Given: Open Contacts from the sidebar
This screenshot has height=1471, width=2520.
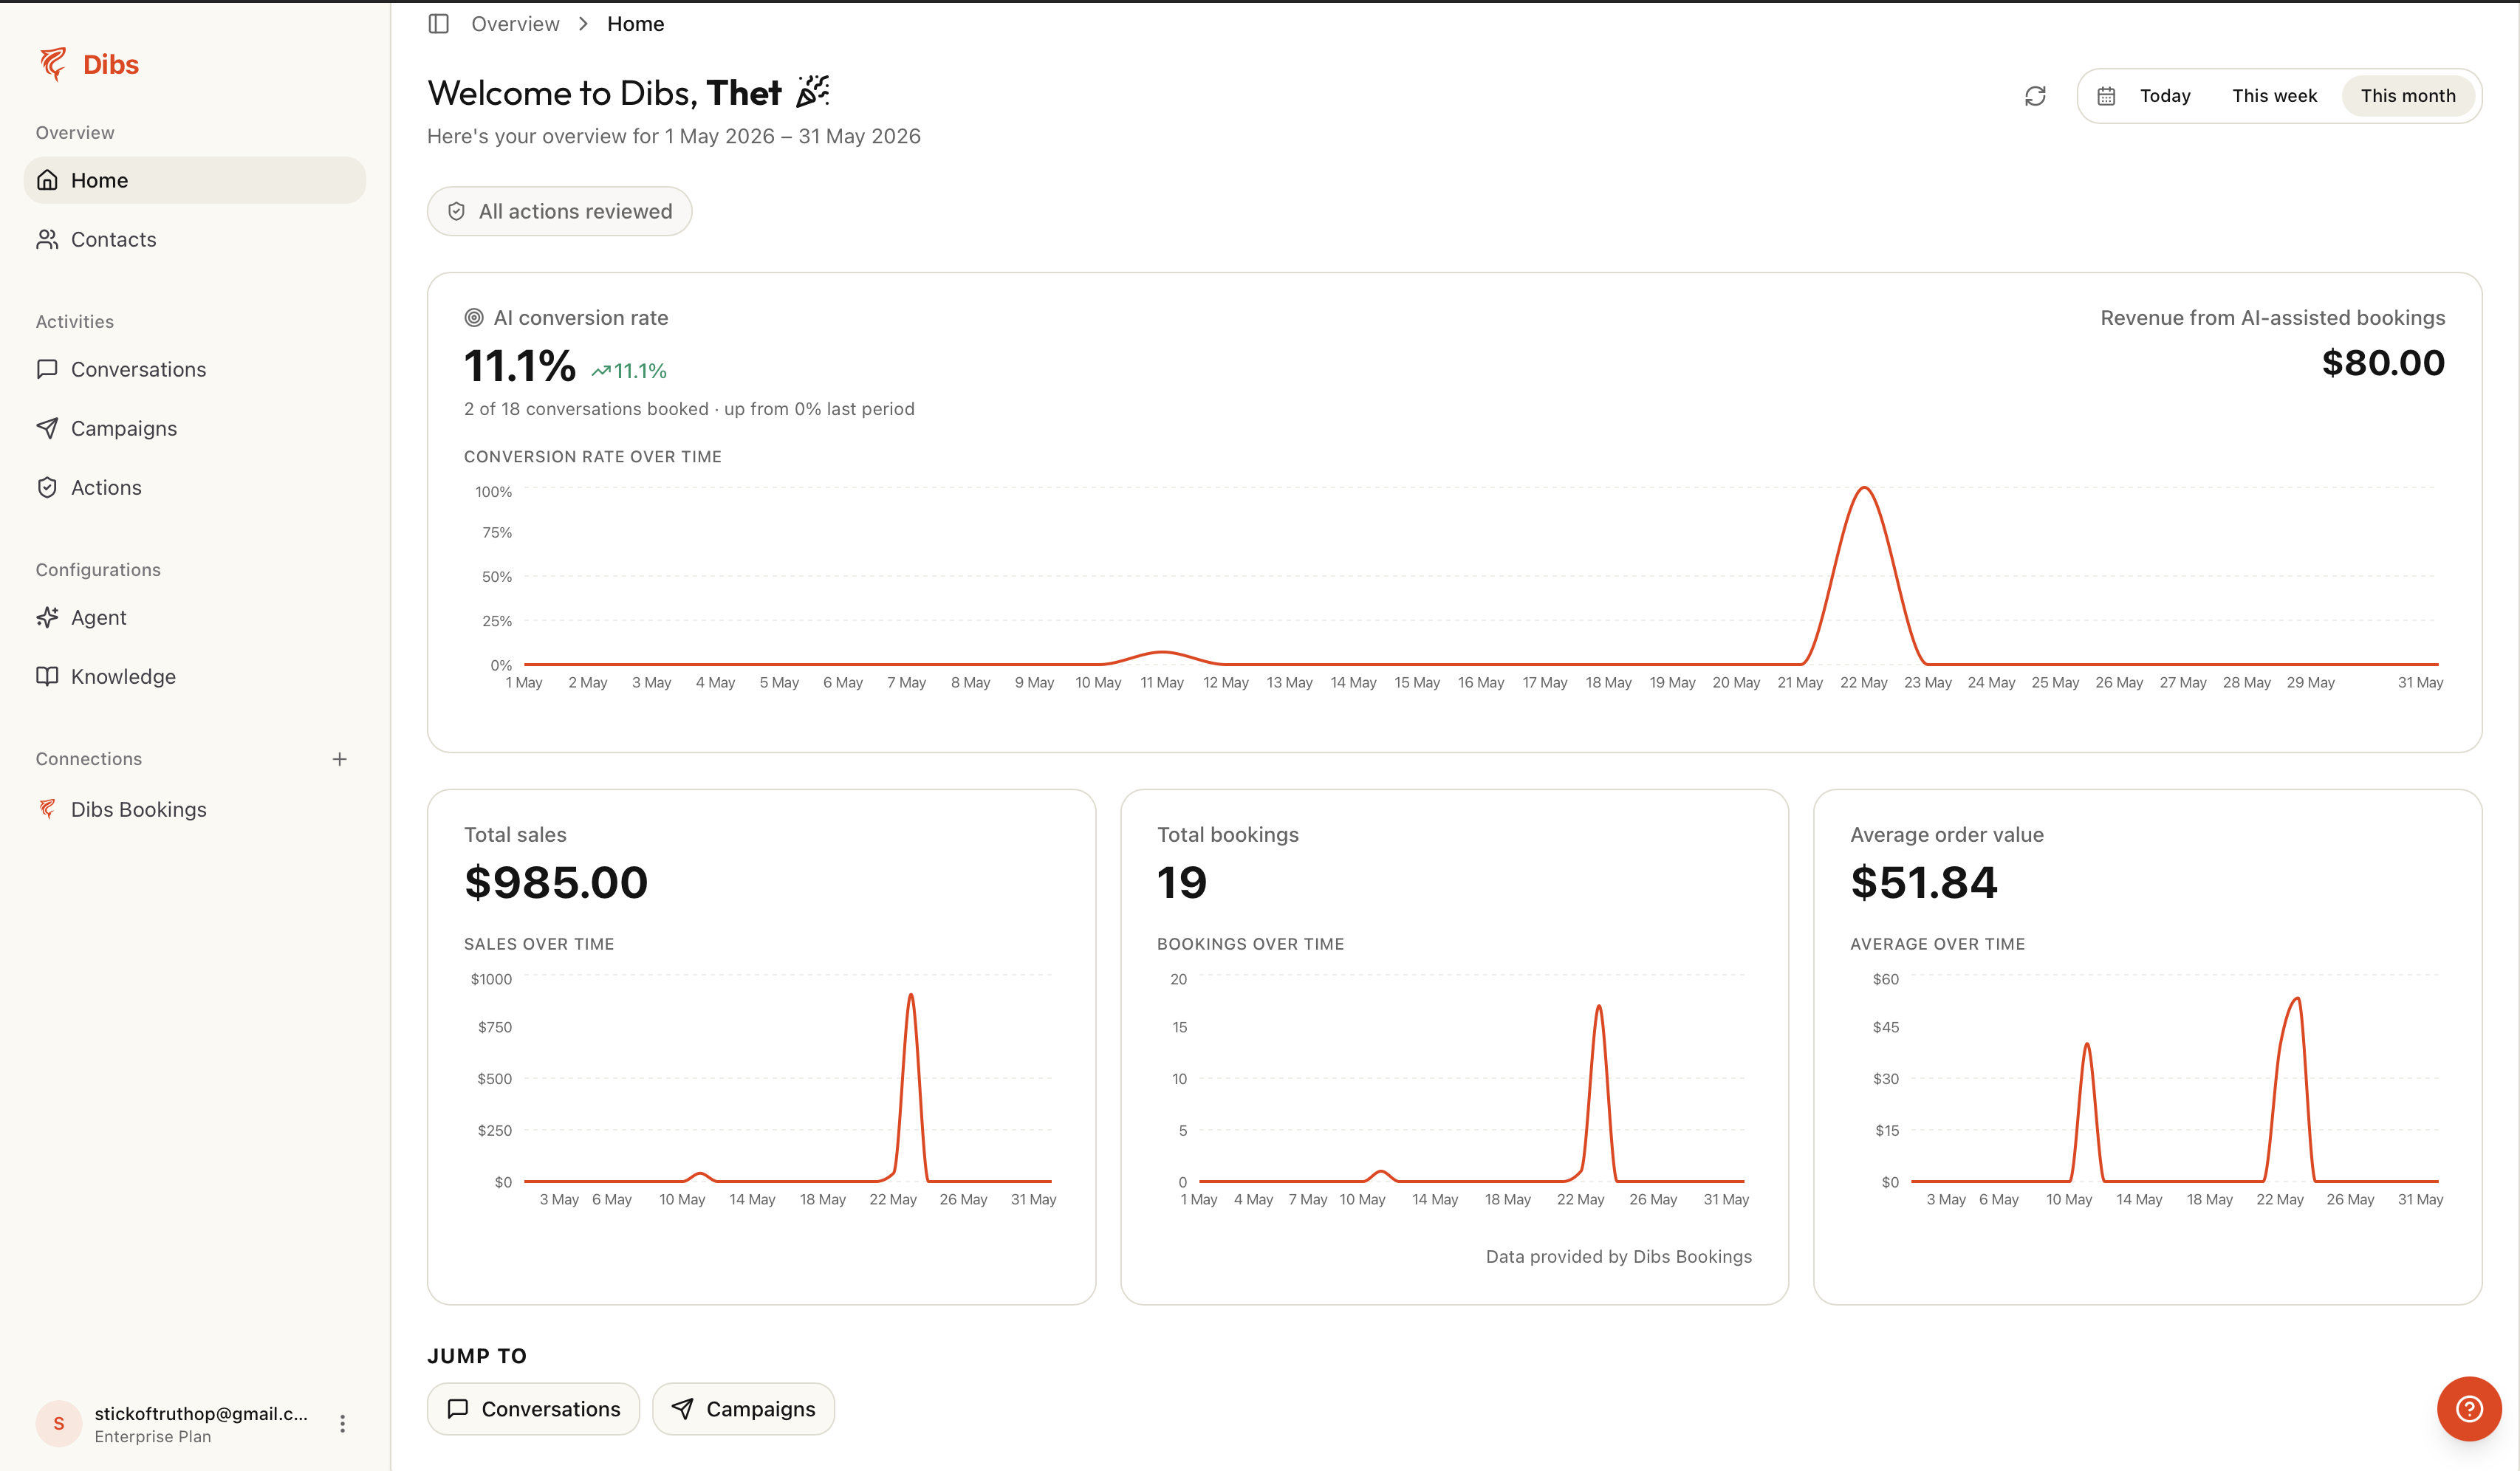Looking at the screenshot, I should [x=195, y=239].
